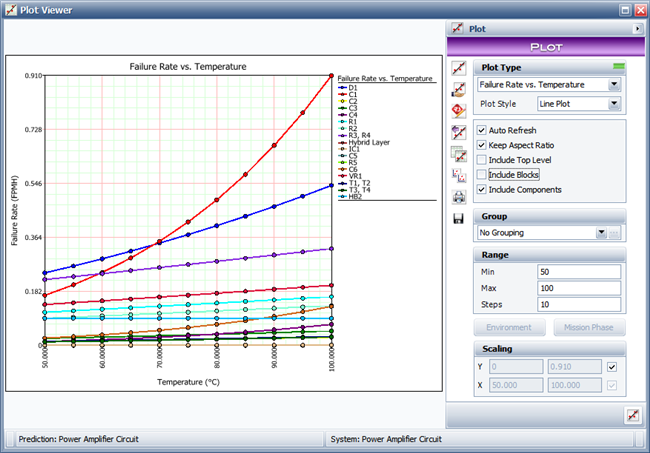
Task: Click the plot icon with purple arrow
Action: coord(459,132)
